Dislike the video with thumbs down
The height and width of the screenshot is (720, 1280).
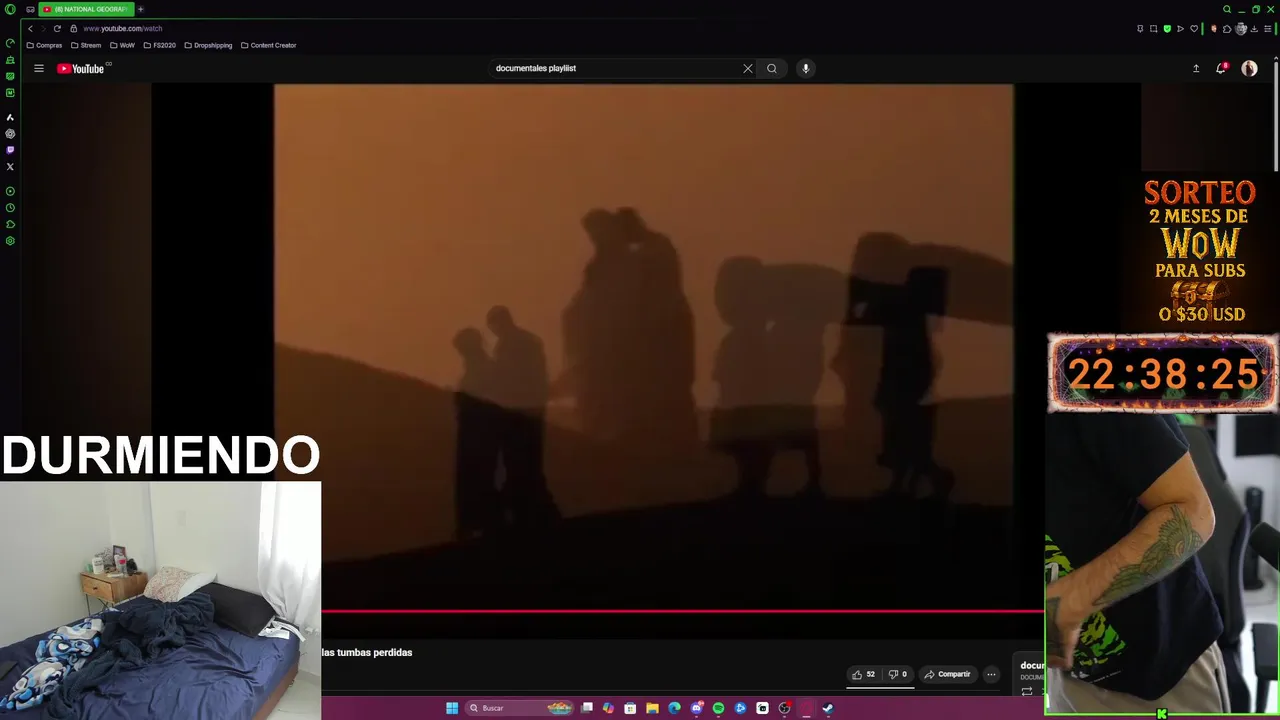[898, 674]
